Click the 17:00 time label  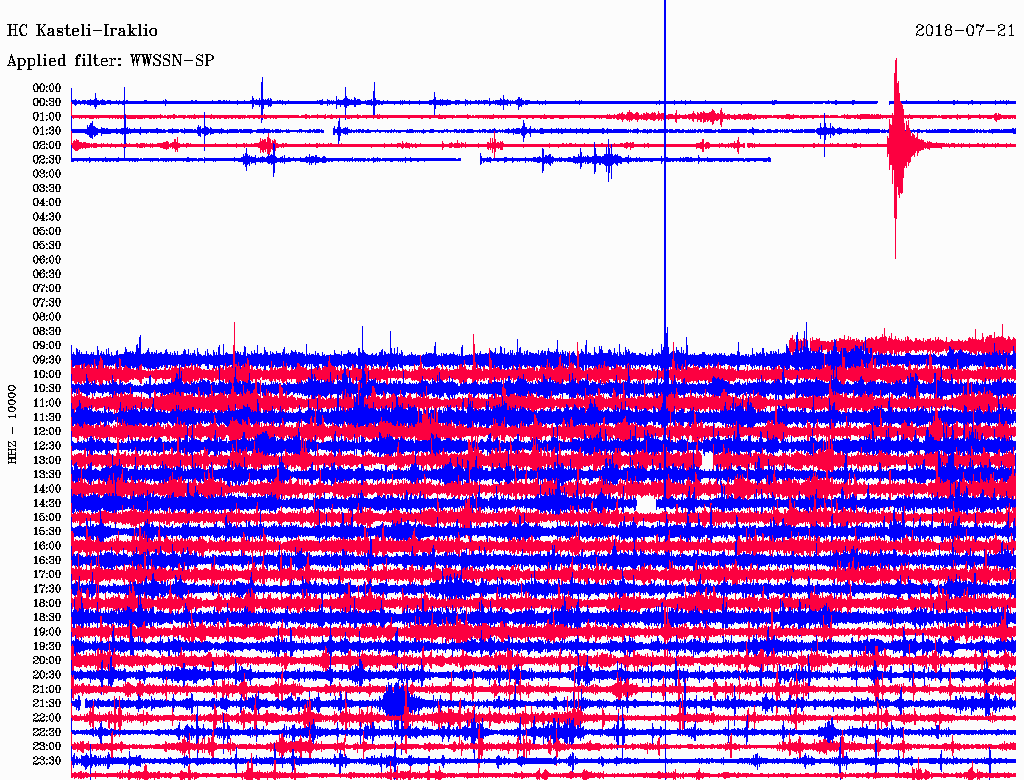click(x=47, y=574)
